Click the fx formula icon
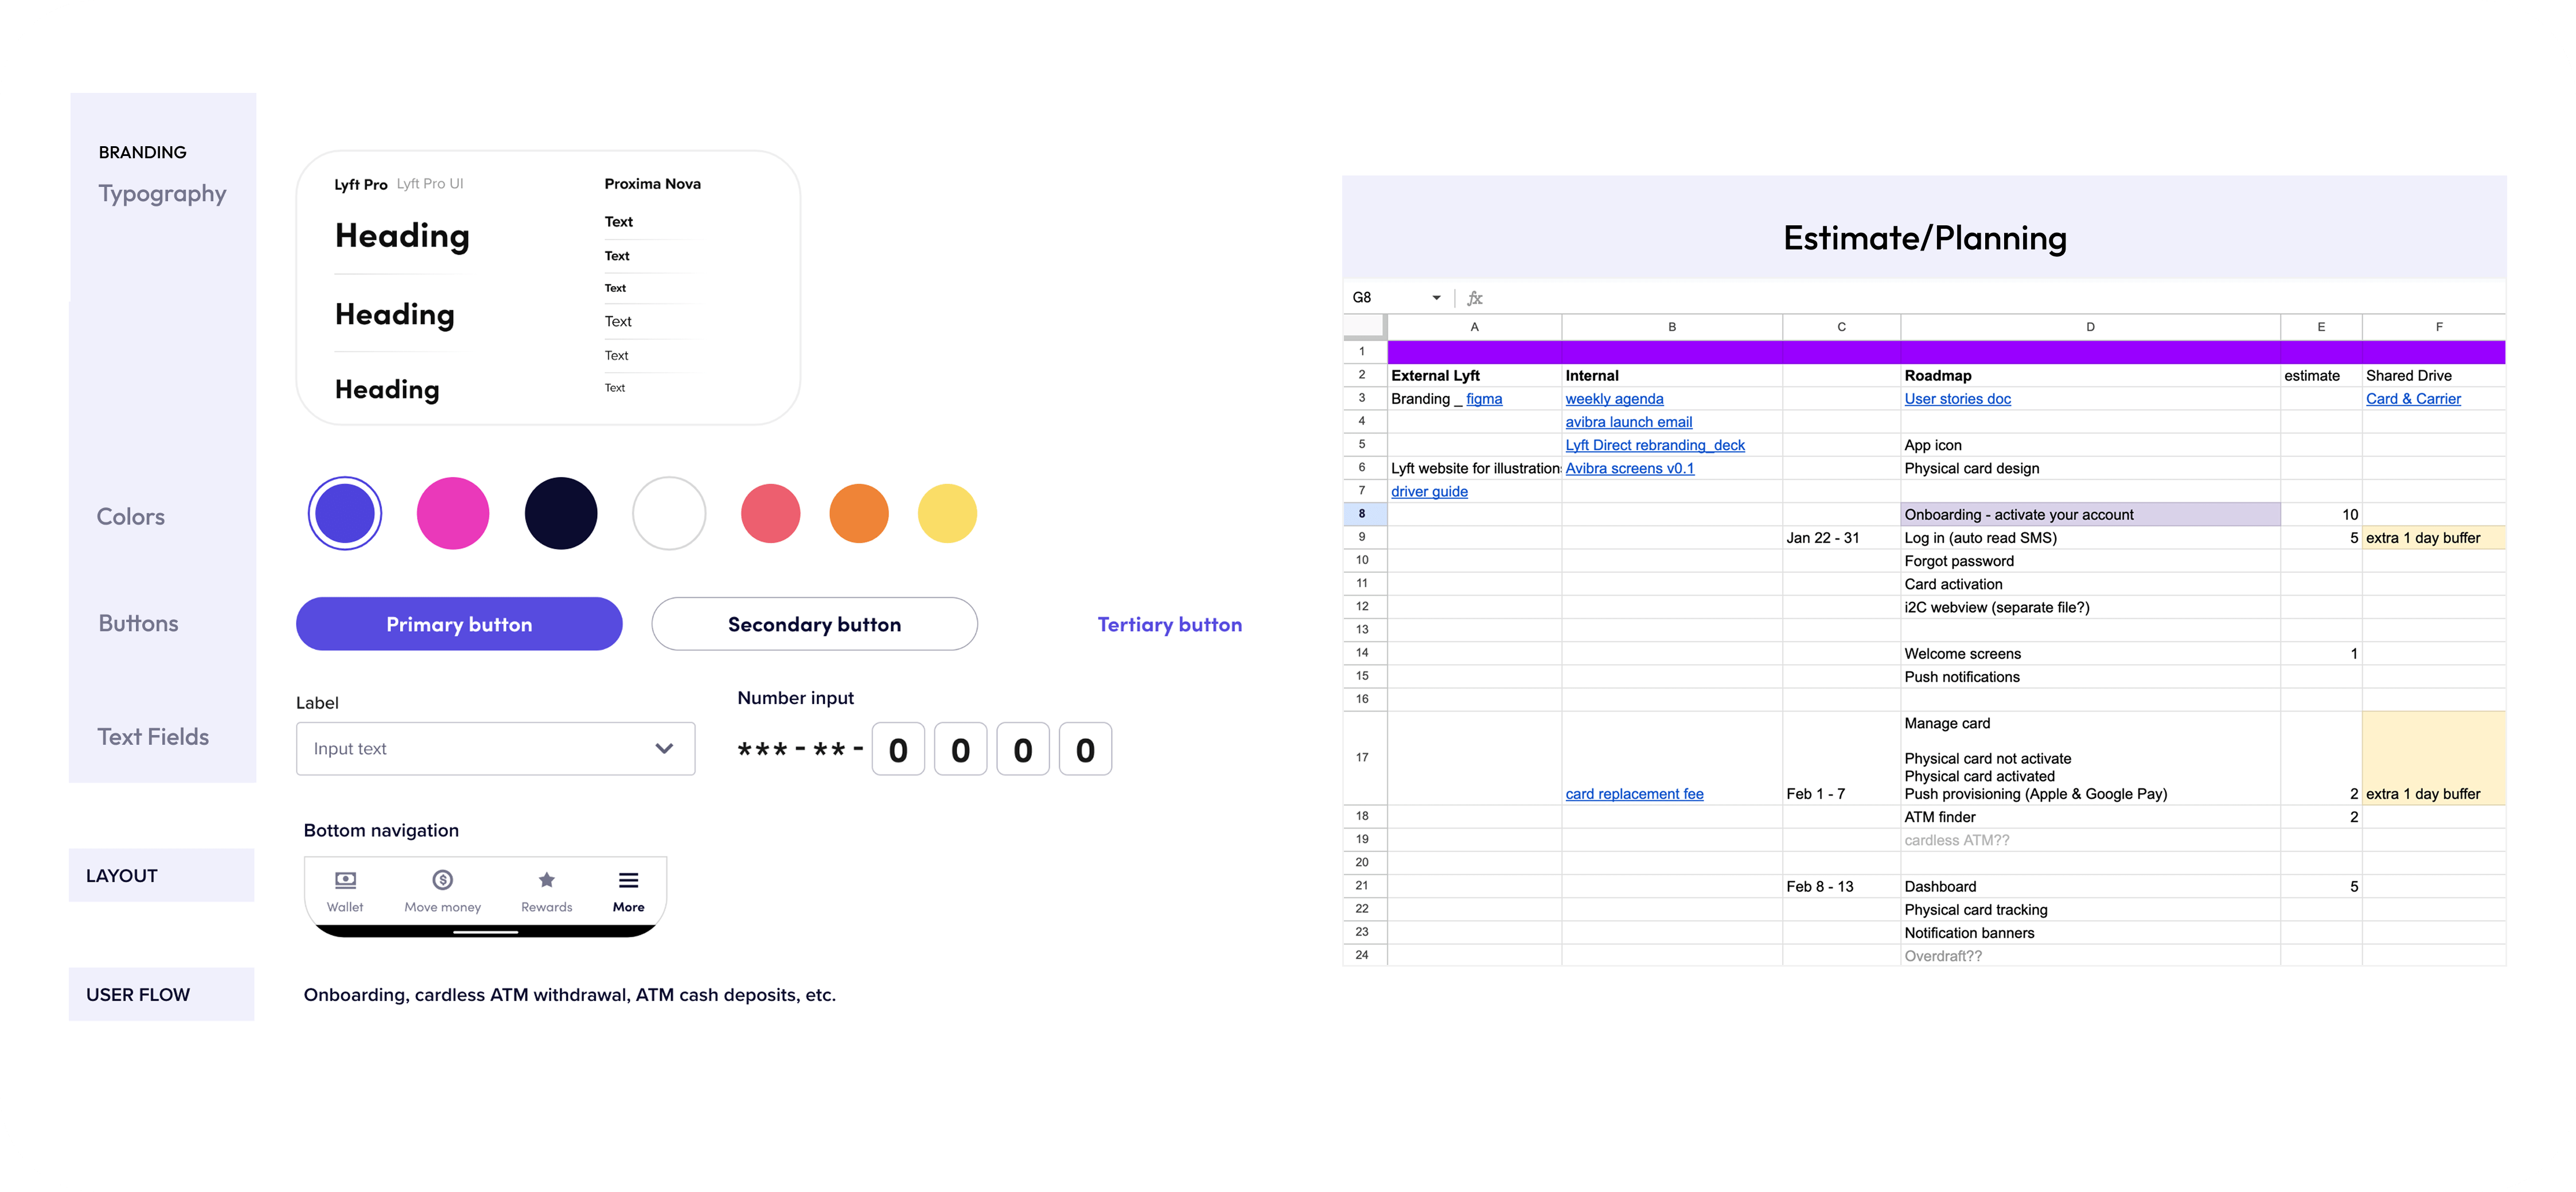Viewport: 2576px width, 1192px height. point(1474,298)
